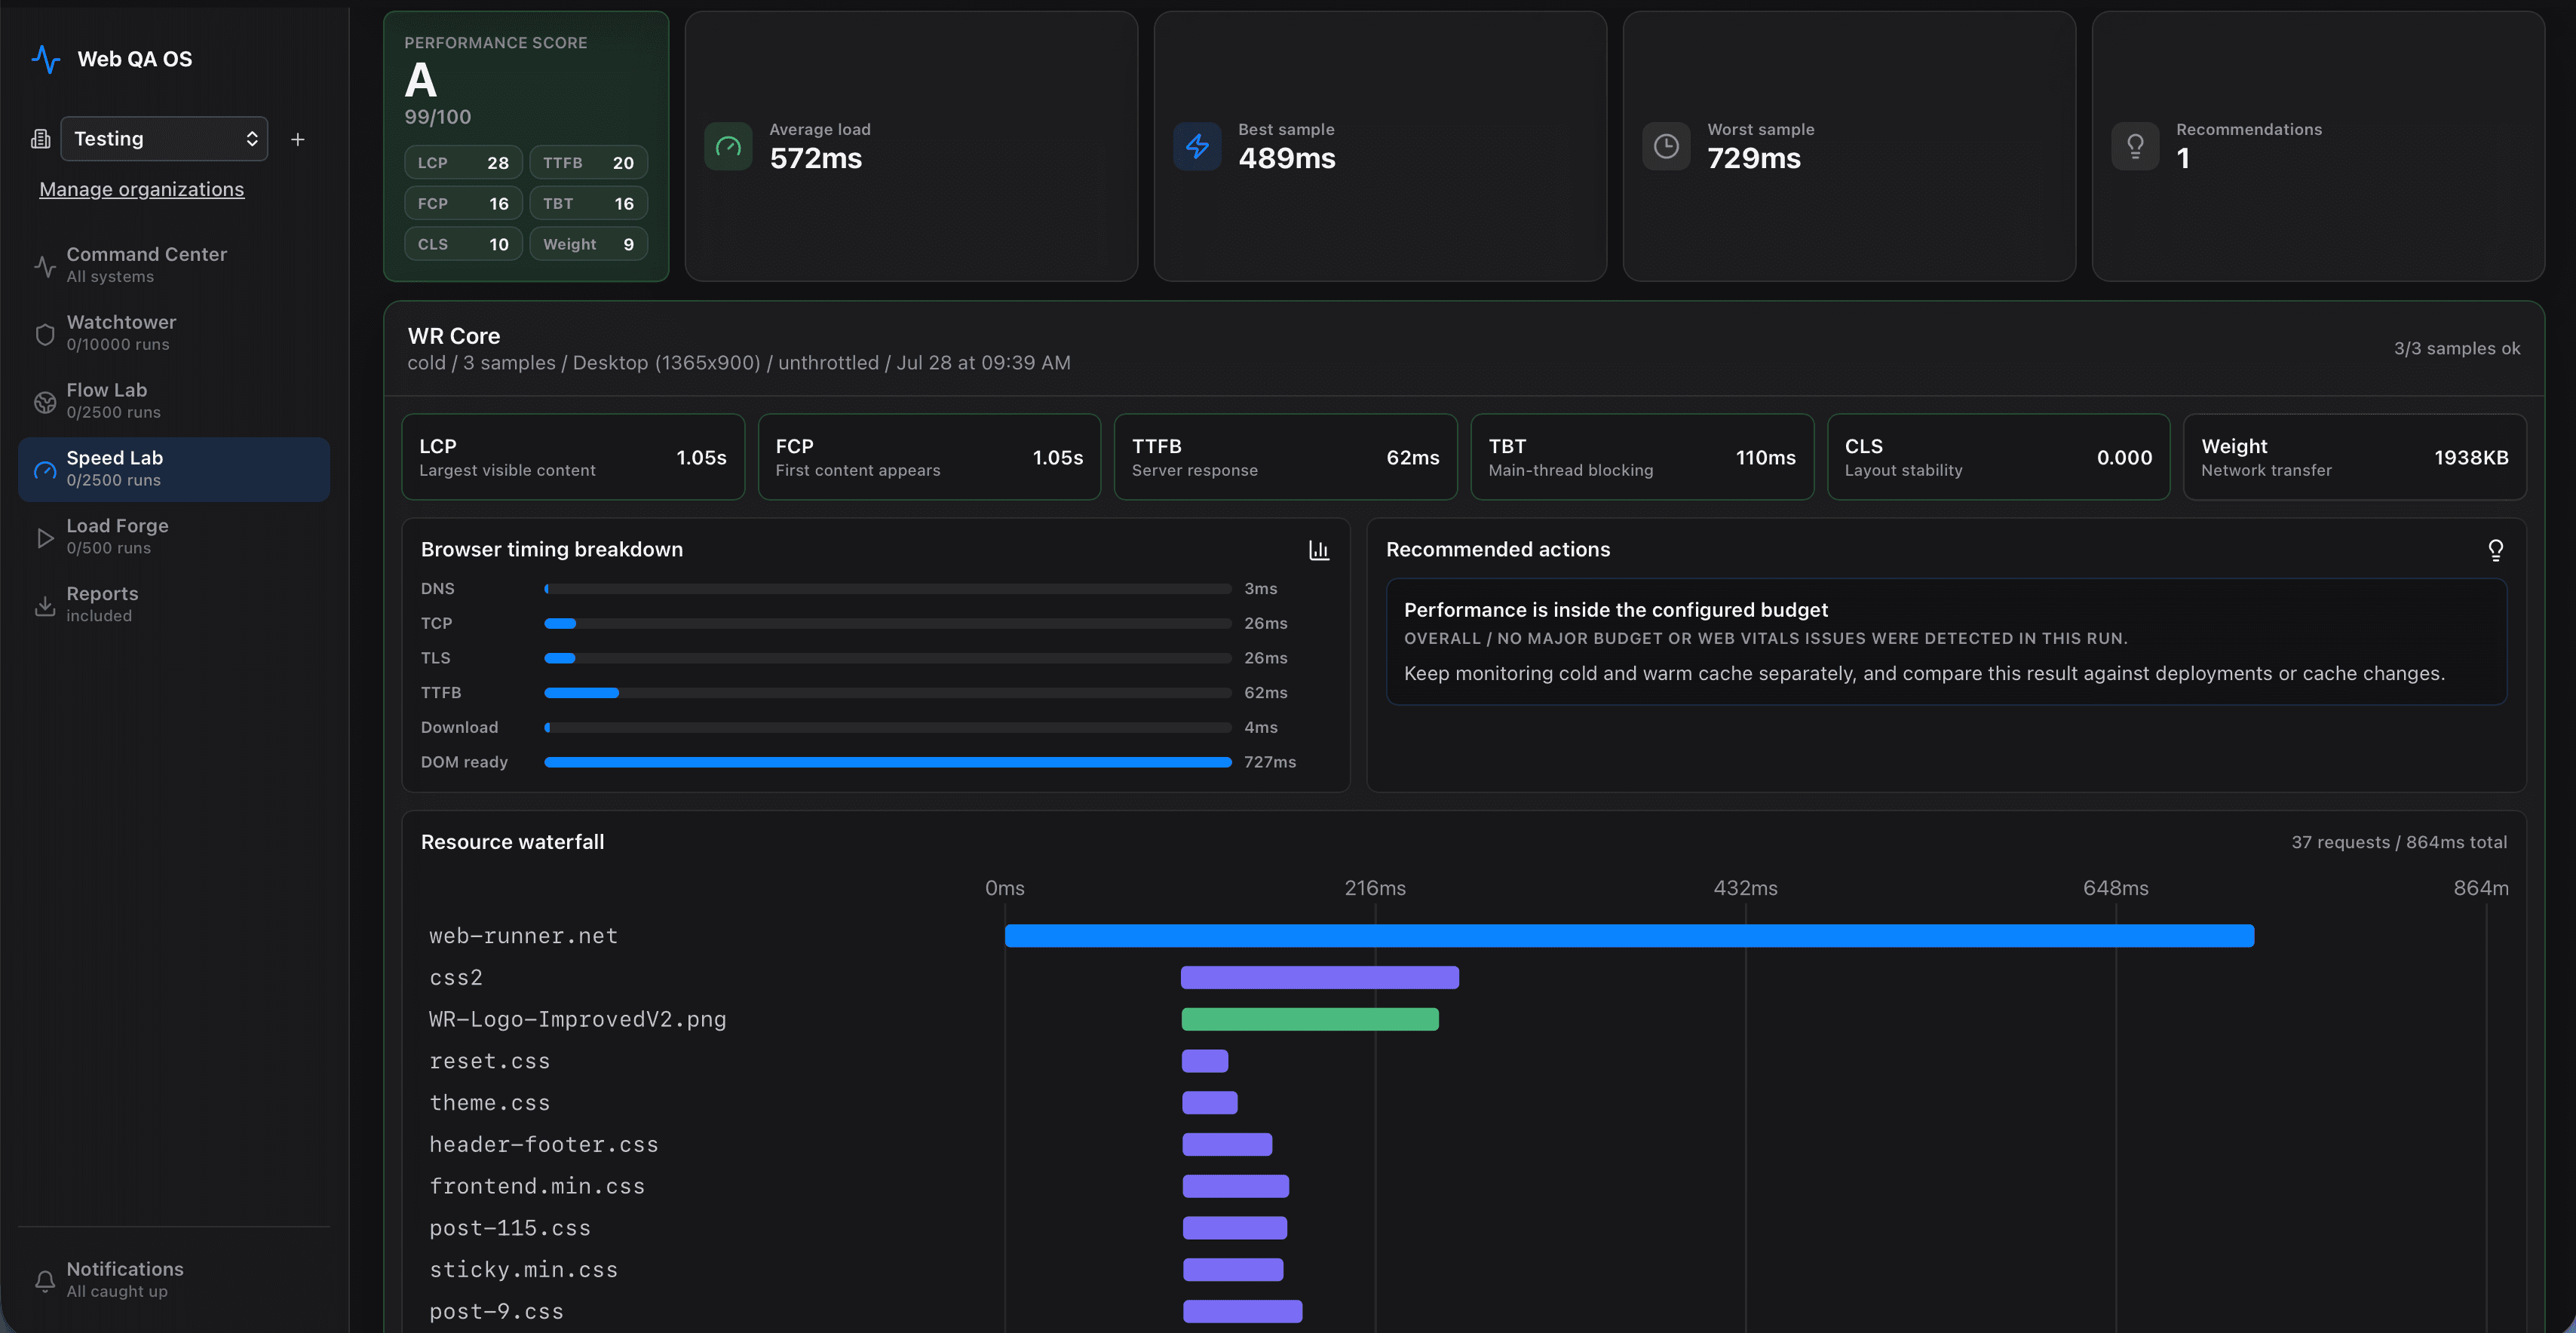The width and height of the screenshot is (2576, 1333).
Task: Select the CLS 10 score chip
Action: pos(463,244)
